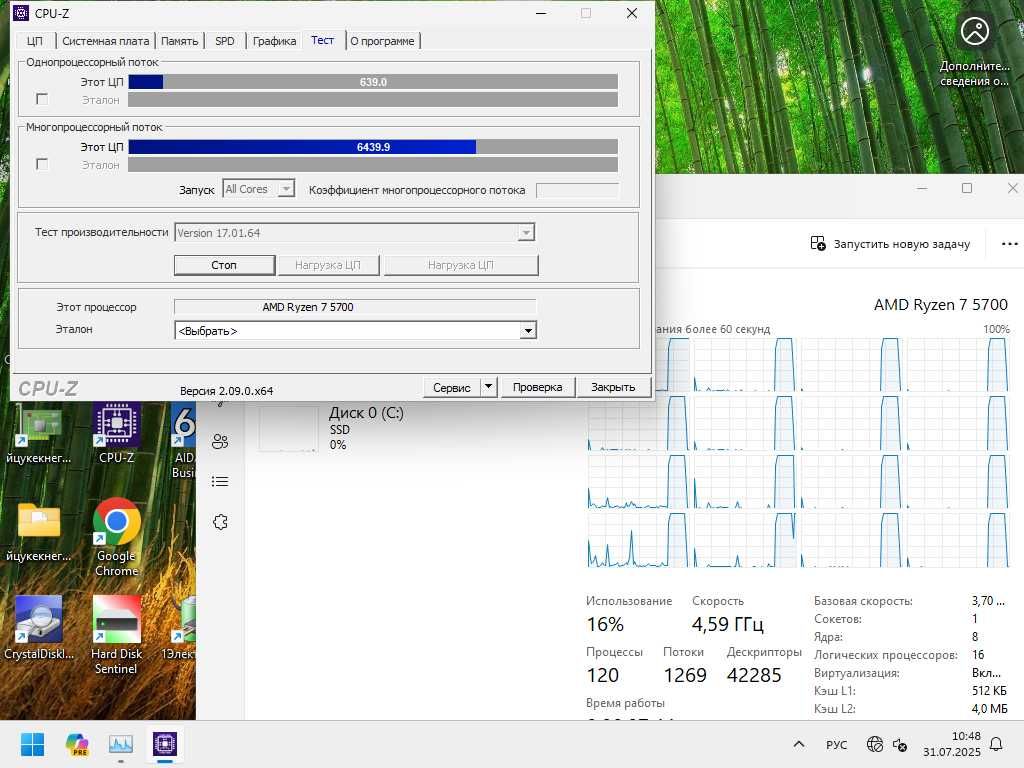Click the muted volume tray icon
Viewport: 1024px width, 768px height.
tap(900, 744)
